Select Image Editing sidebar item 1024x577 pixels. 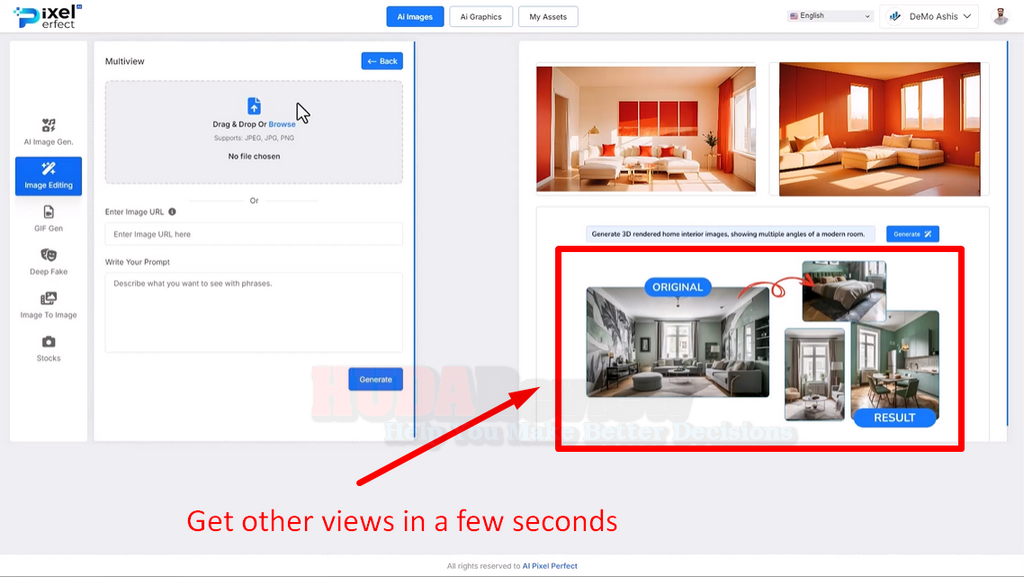click(48, 176)
